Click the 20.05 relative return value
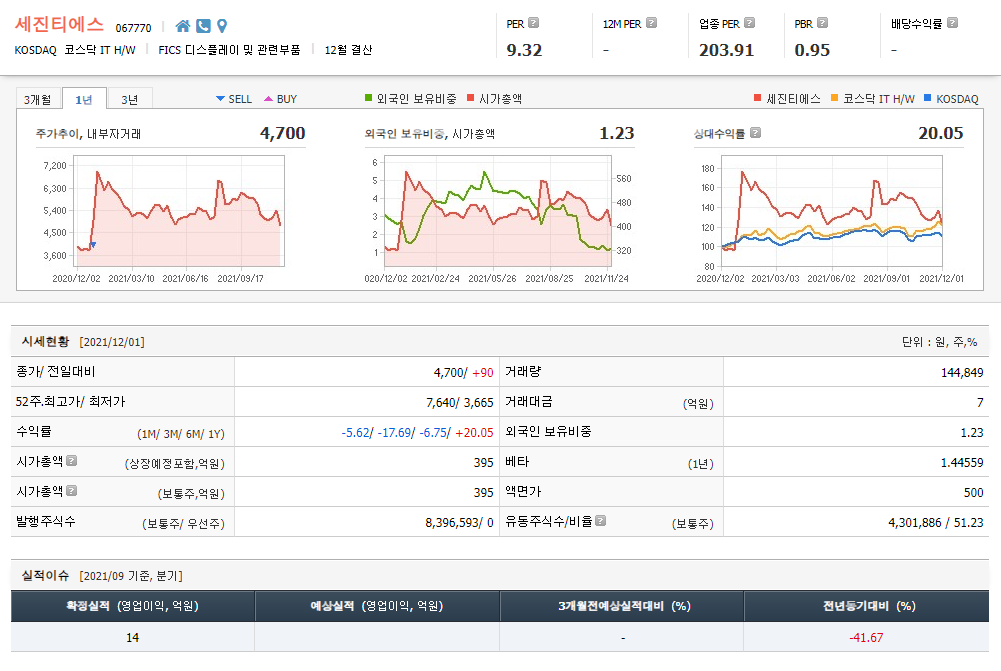Screen dimensions: 1001x671 (x=940, y=133)
